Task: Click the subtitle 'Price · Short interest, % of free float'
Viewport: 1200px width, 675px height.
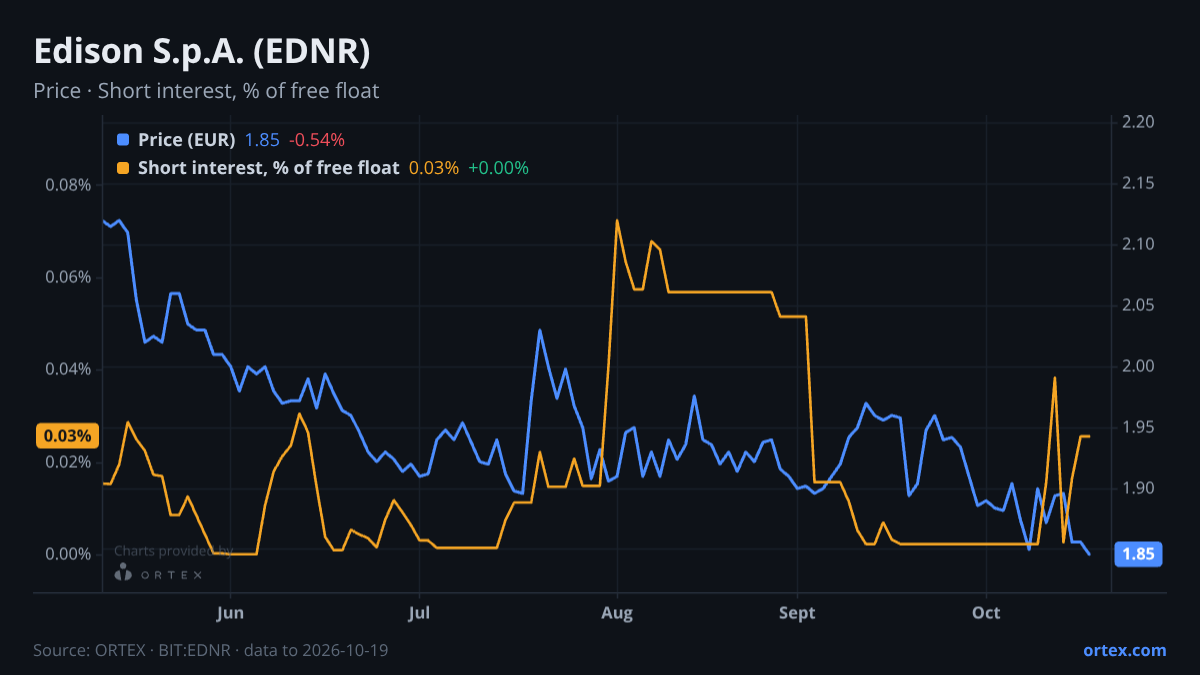Action: (x=206, y=91)
